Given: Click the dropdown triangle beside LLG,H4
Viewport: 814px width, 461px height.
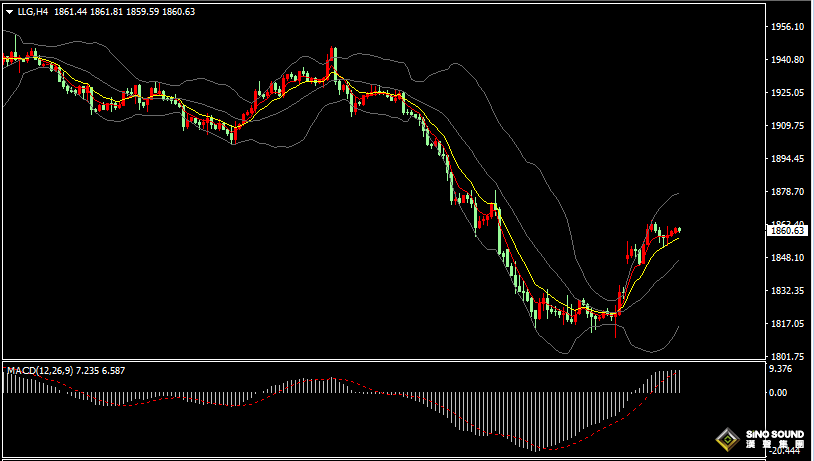Looking at the screenshot, I should tap(8, 11).
